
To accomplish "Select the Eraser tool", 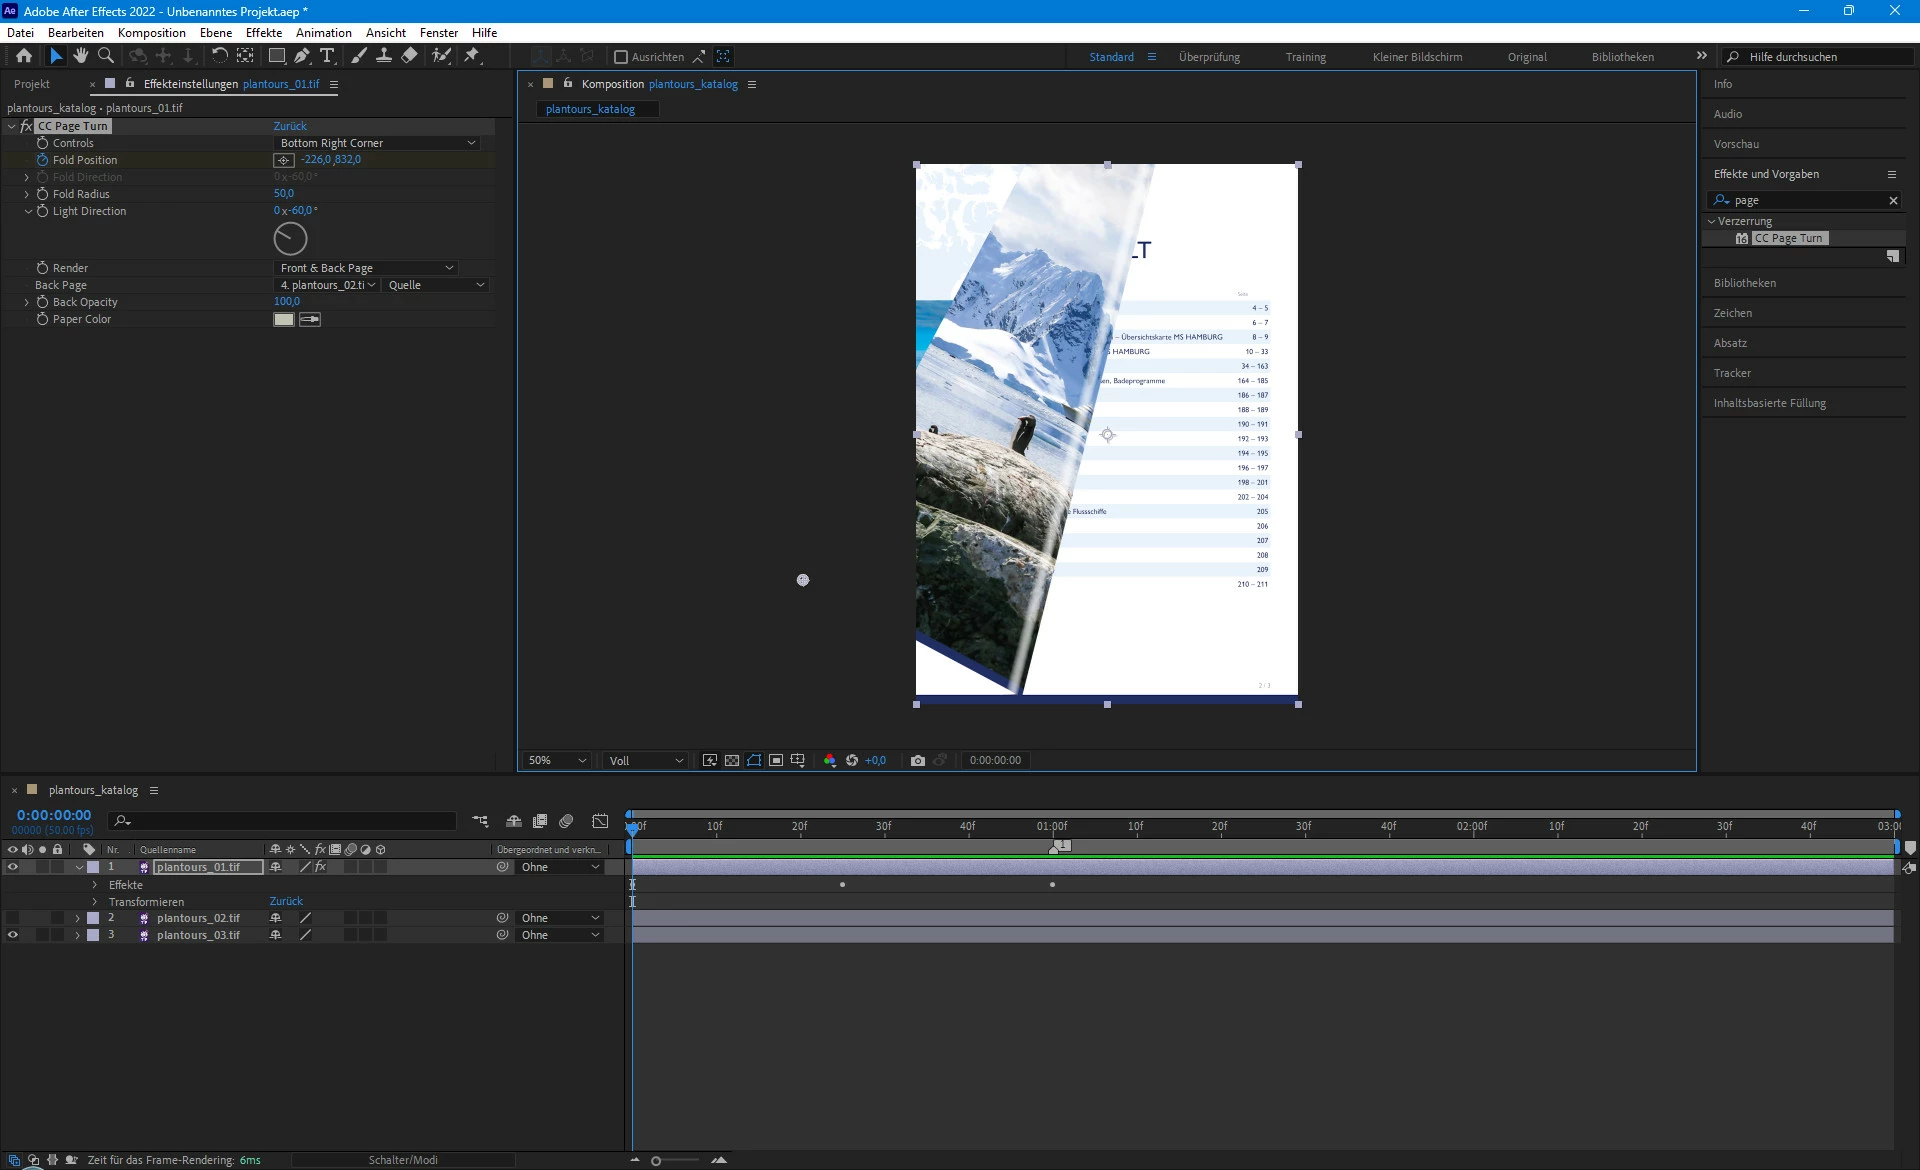I will (409, 56).
